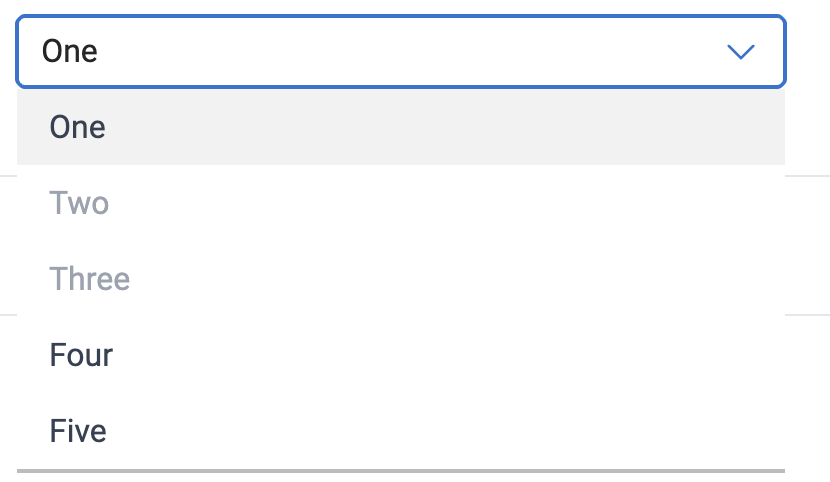
Task: Click the disabled "Three" option
Action: tap(90, 279)
